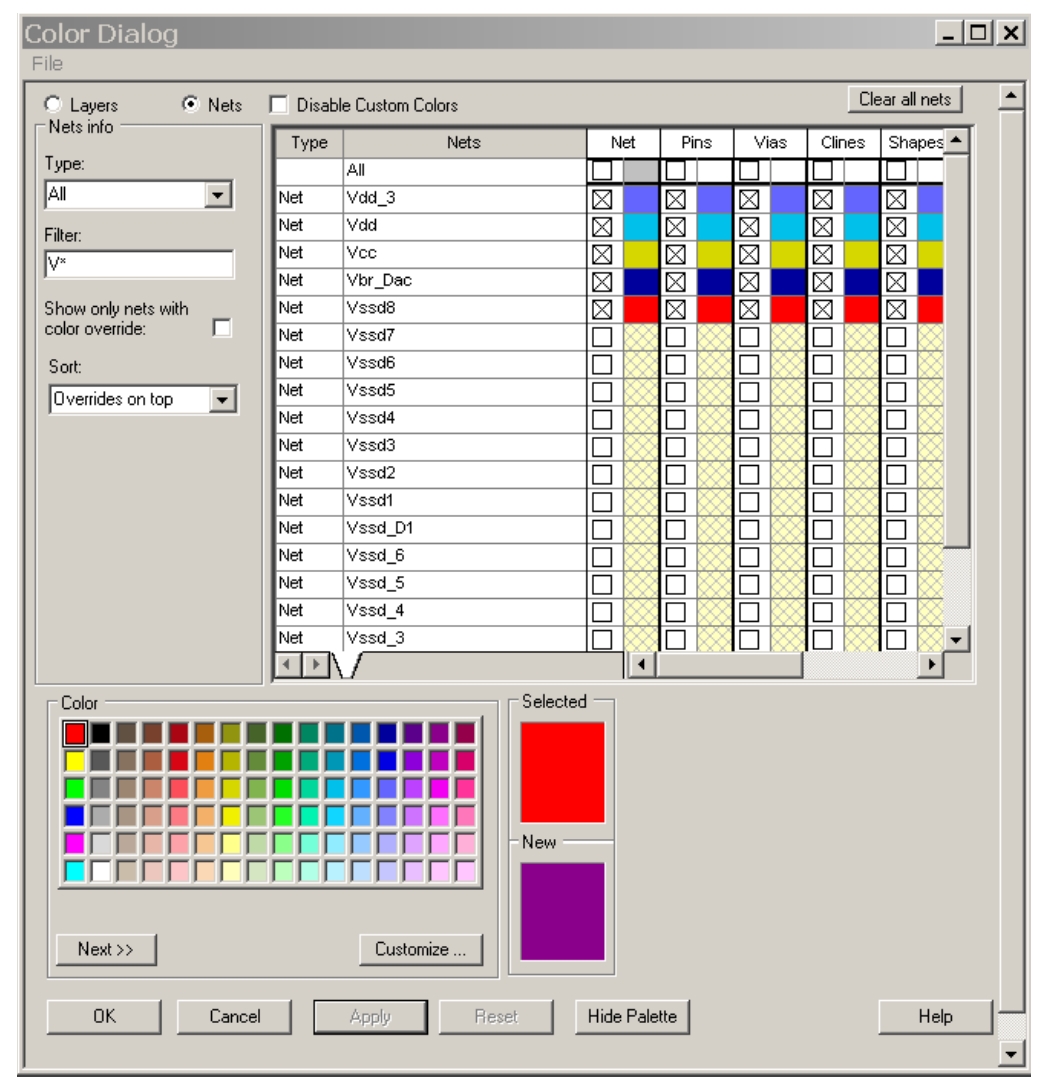This screenshot has width=1043, height=1088.
Task: Click the red Net color cell for Vssd8
Action: (x=640, y=309)
